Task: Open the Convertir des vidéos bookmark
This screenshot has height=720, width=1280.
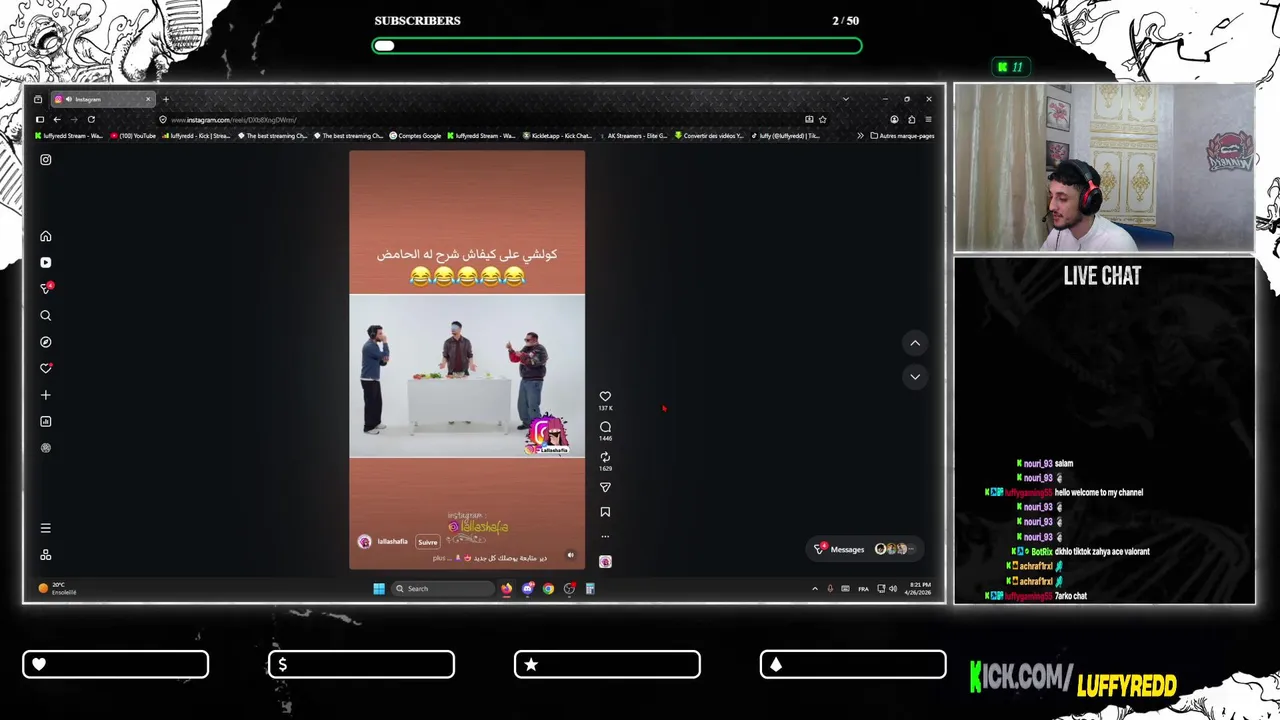Action: [709, 136]
